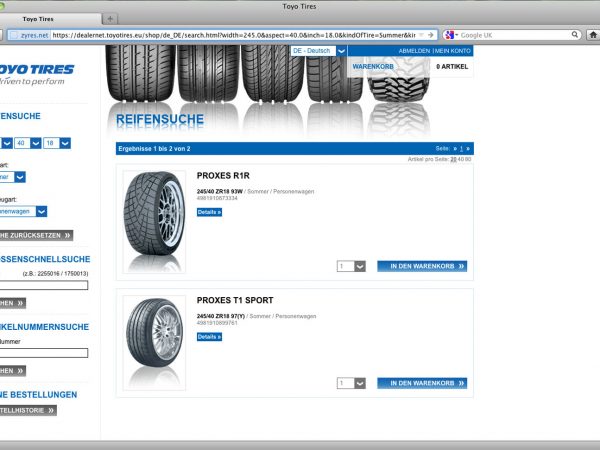Reset search with Suche zurücksetzen button
The image size is (600, 450).
click(x=36, y=235)
